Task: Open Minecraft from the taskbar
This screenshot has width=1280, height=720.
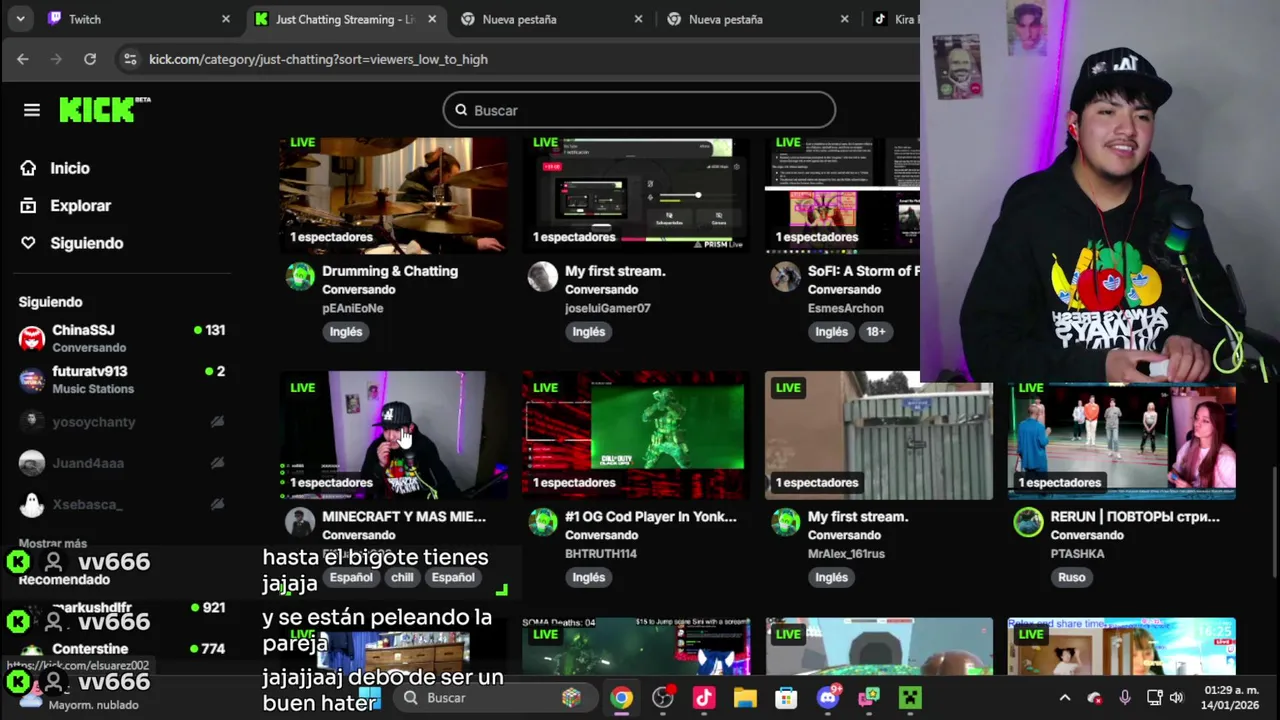Action: (x=910, y=698)
